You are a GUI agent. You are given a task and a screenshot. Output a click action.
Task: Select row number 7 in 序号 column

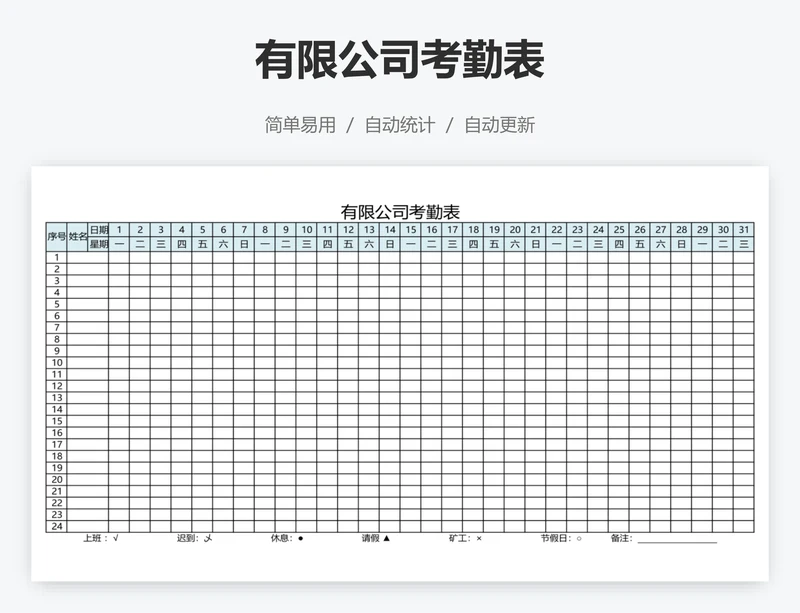(x=57, y=327)
